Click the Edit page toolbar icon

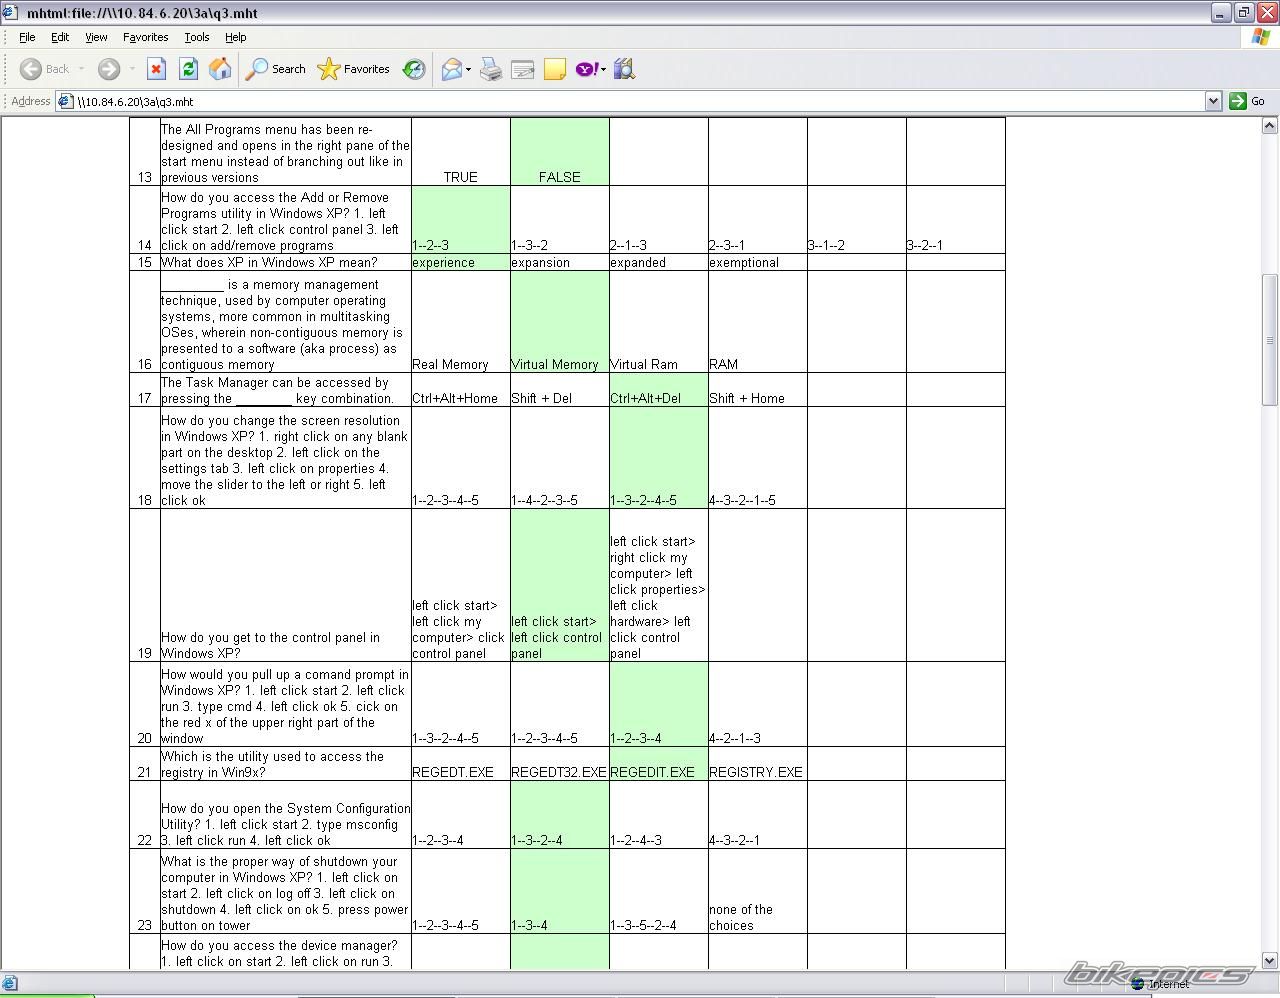coord(522,69)
